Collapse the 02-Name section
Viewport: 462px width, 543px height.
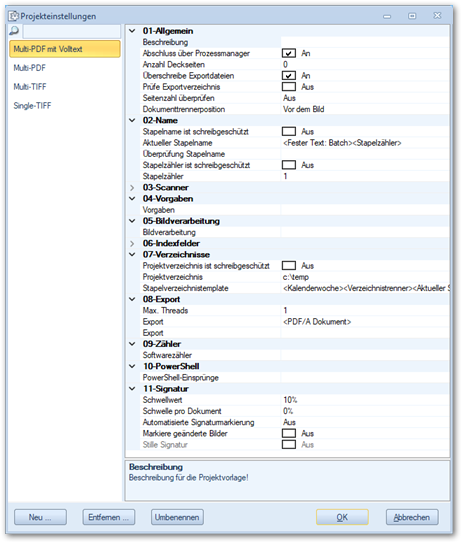pyautogui.click(x=132, y=121)
